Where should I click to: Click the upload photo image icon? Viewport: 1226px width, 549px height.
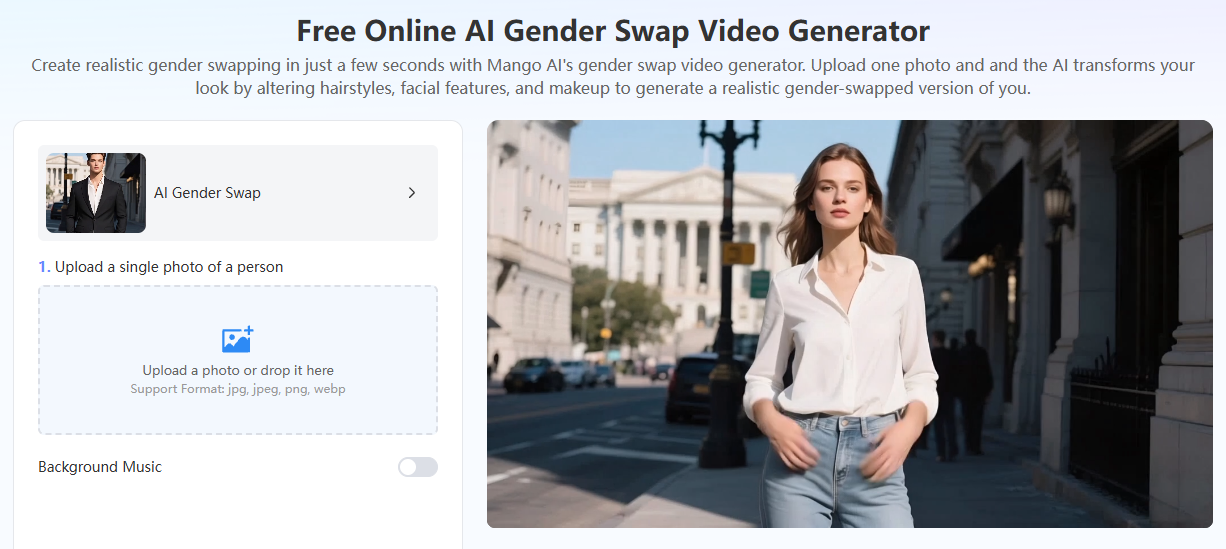(x=238, y=339)
